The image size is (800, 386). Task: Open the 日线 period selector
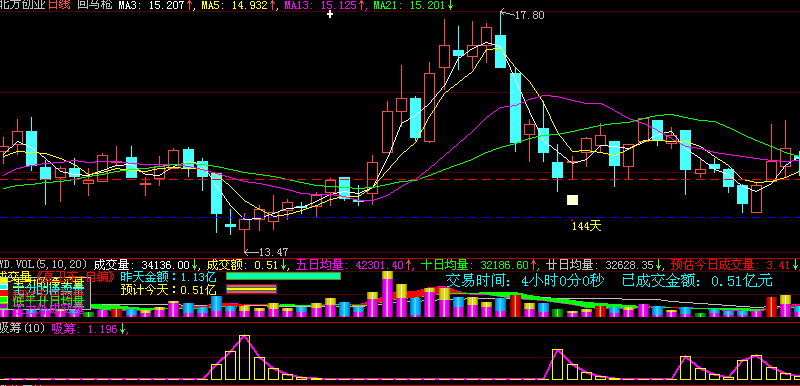(x=60, y=6)
